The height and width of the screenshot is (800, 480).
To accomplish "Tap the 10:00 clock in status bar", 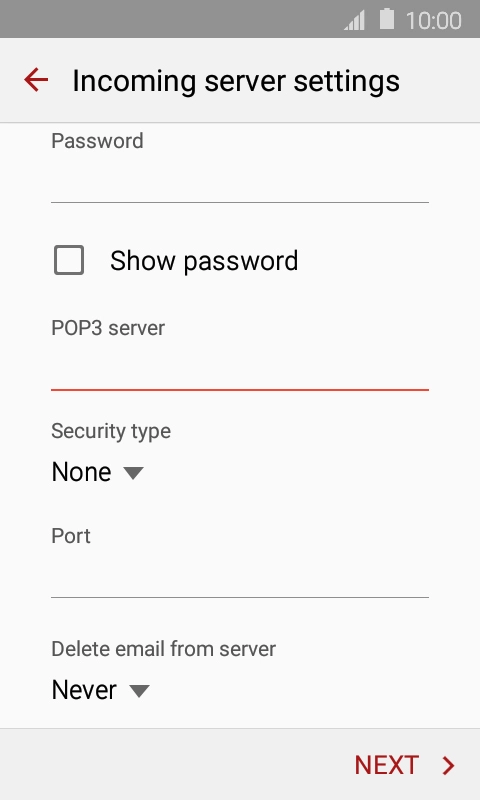I will (x=434, y=20).
